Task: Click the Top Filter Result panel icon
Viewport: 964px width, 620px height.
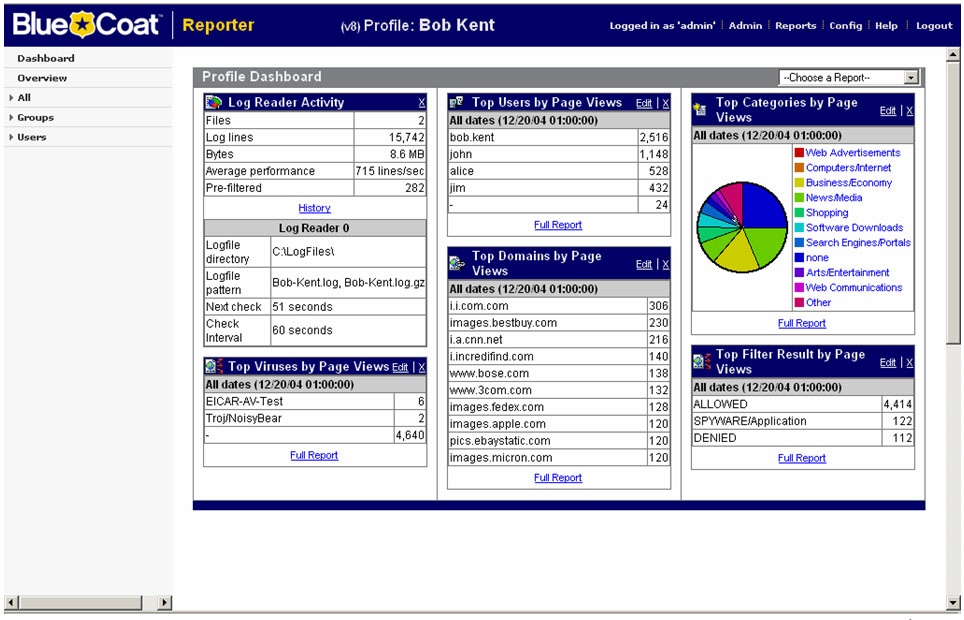Action: click(701, 362)
